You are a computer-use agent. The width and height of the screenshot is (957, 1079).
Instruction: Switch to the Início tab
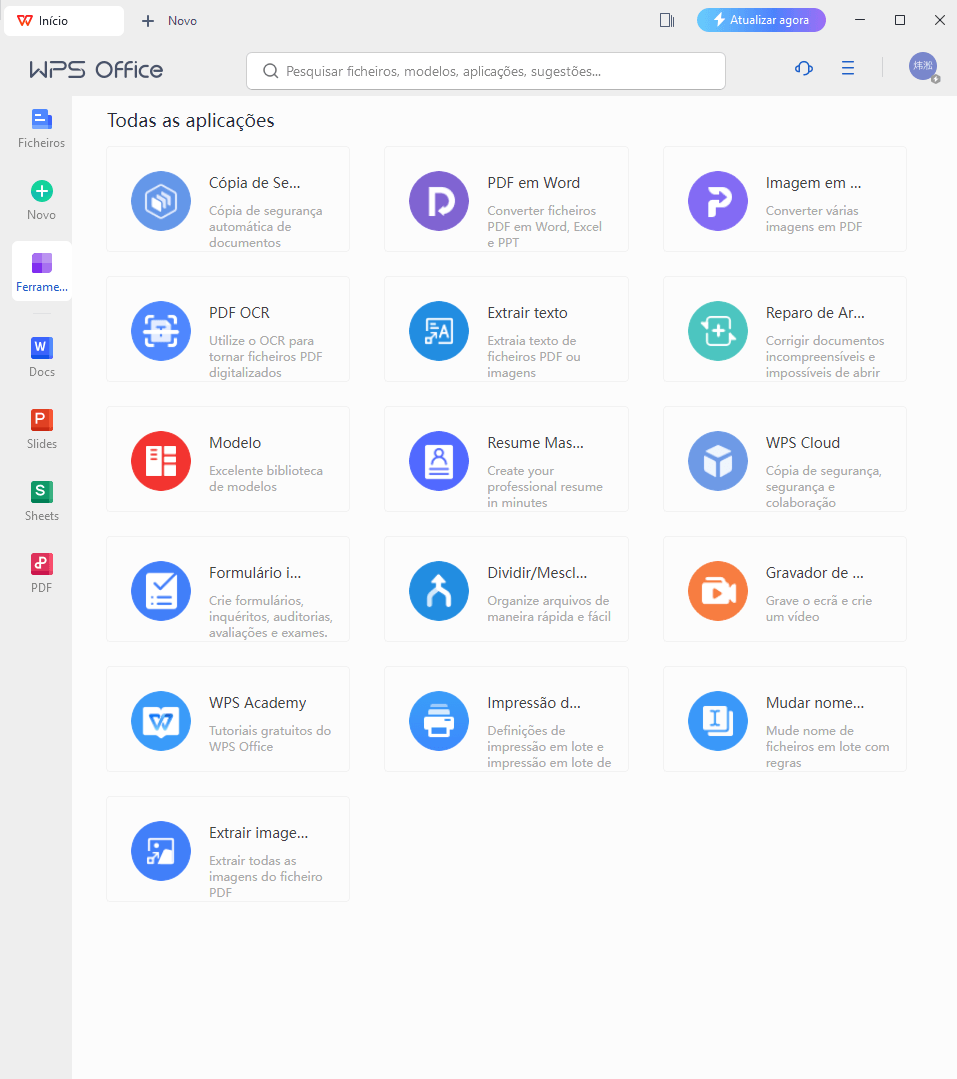click(63, 19)
